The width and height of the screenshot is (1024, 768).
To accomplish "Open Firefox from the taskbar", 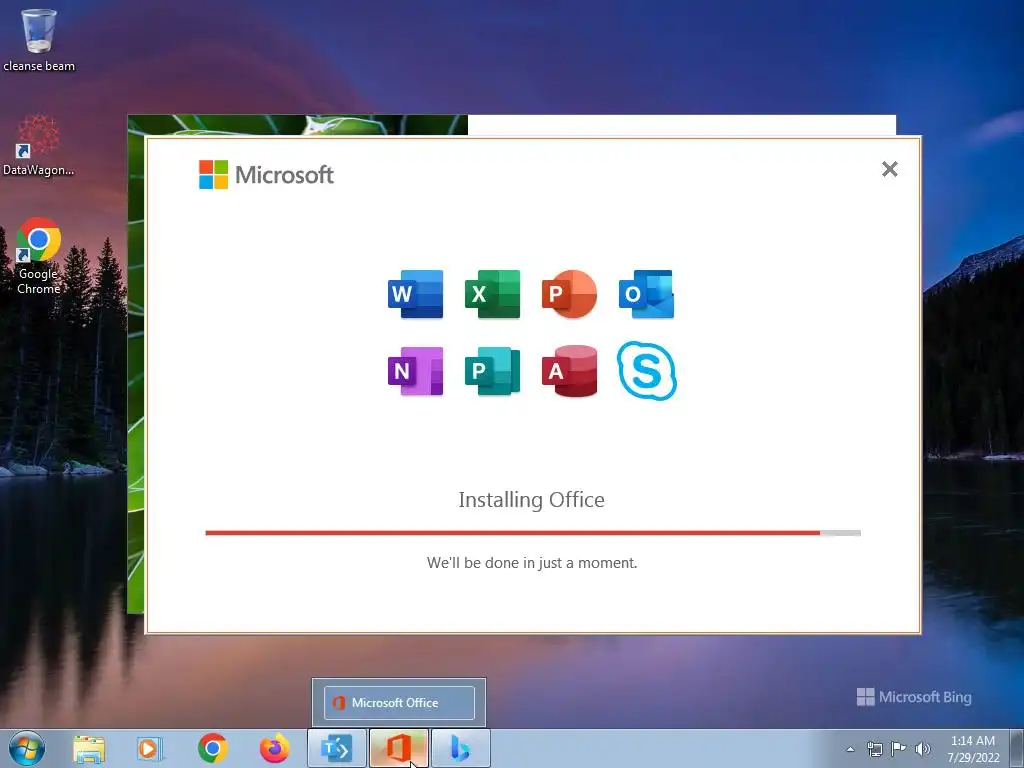I will (274, 748).
